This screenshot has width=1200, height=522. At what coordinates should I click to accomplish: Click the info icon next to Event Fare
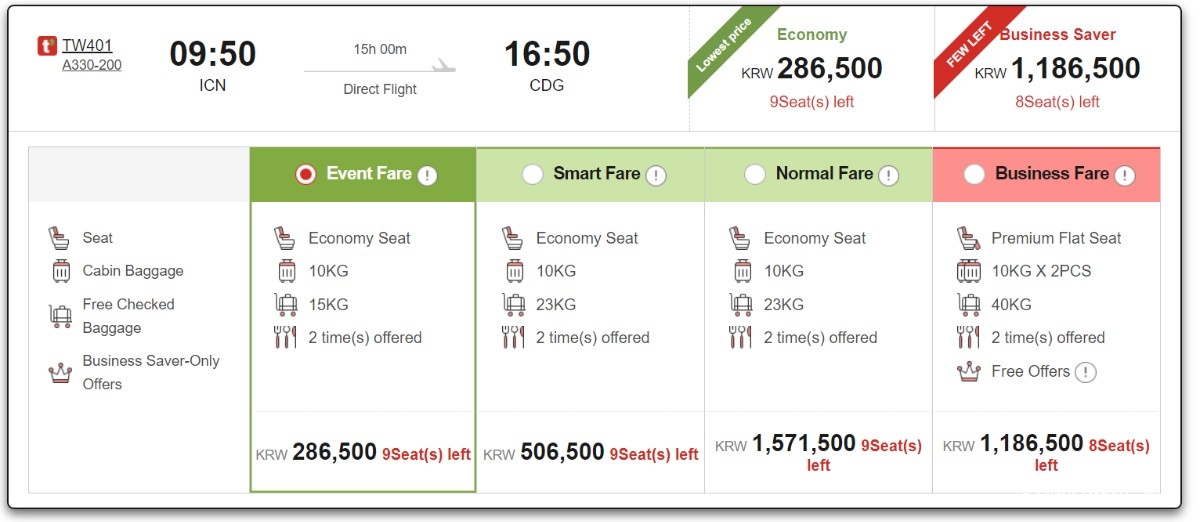427,175
